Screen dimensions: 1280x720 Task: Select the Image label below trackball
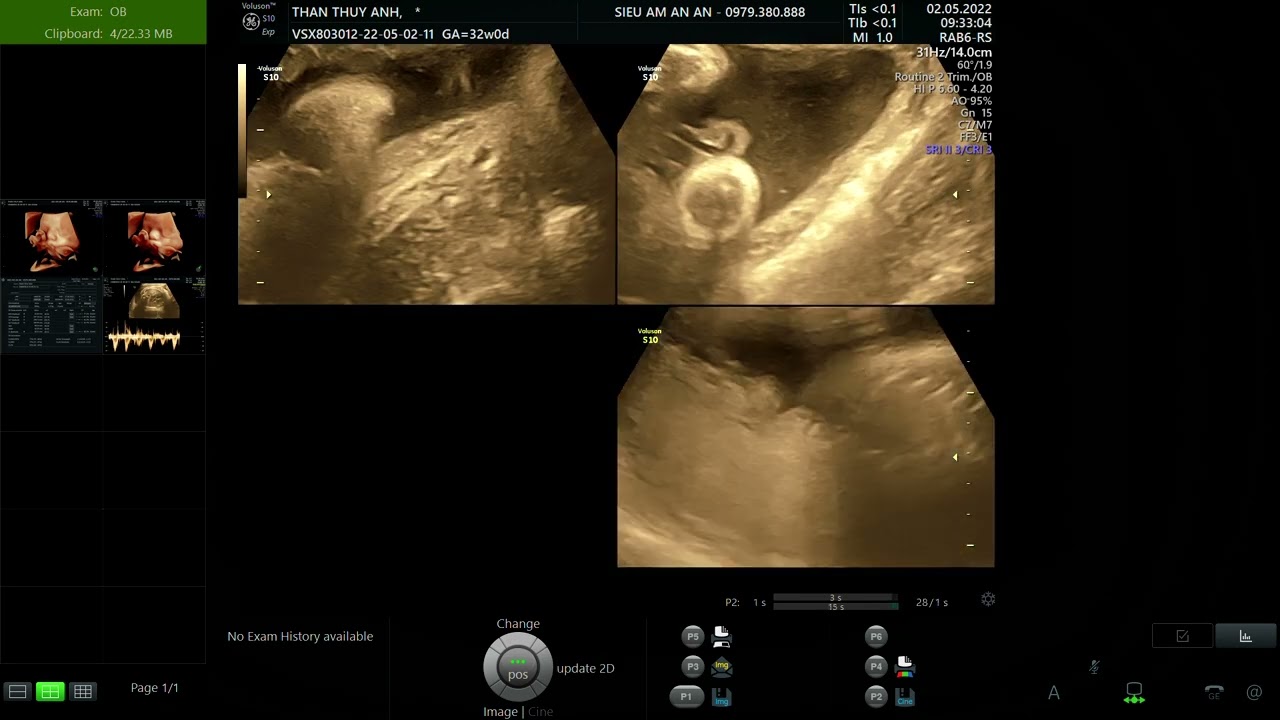click(500, 711)
